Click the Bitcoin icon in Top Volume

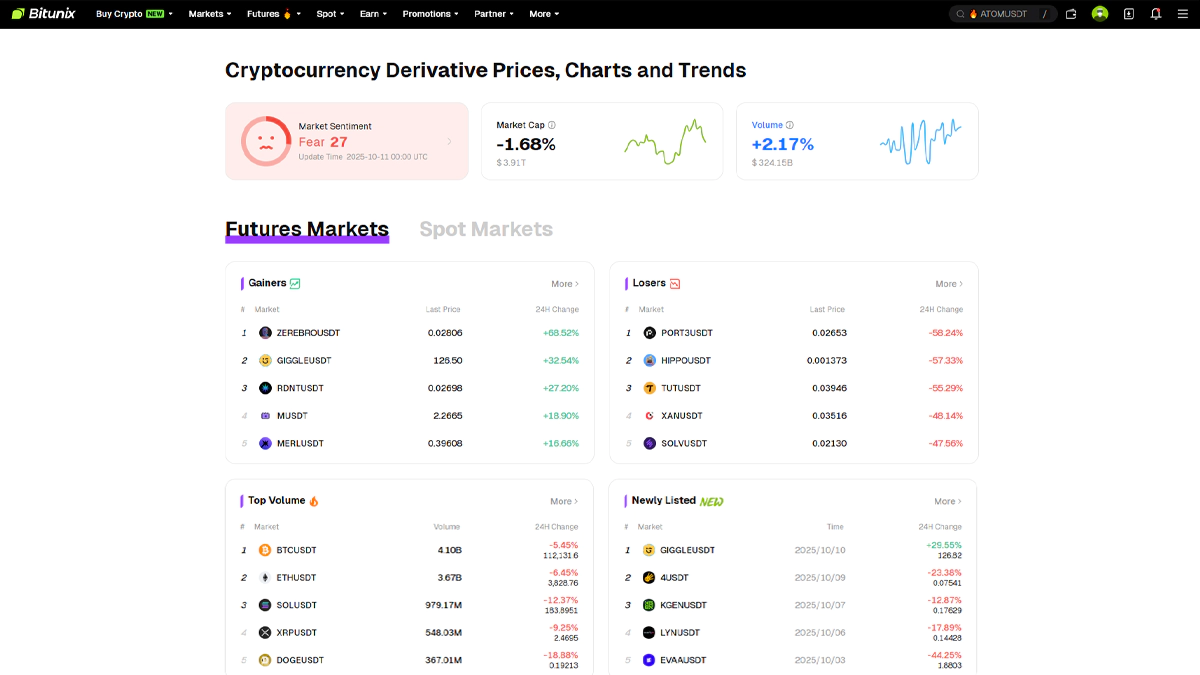point(265,550)
